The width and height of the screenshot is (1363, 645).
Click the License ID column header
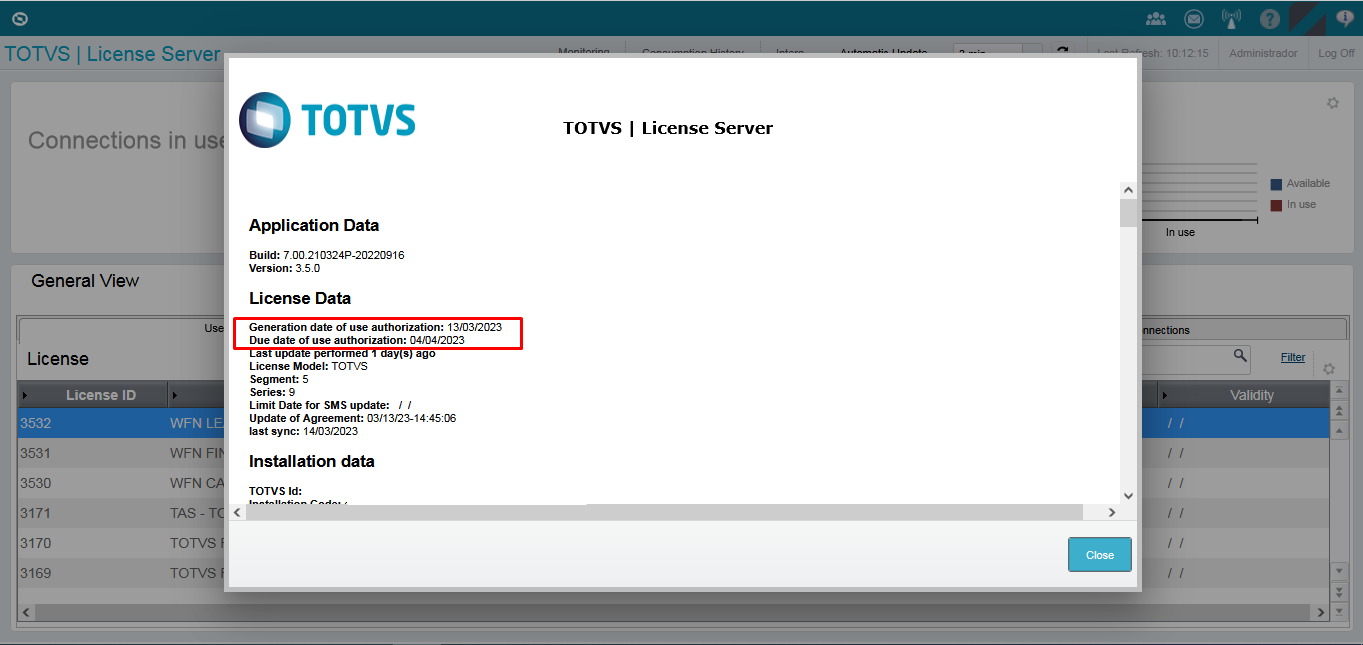pos(92,395)
